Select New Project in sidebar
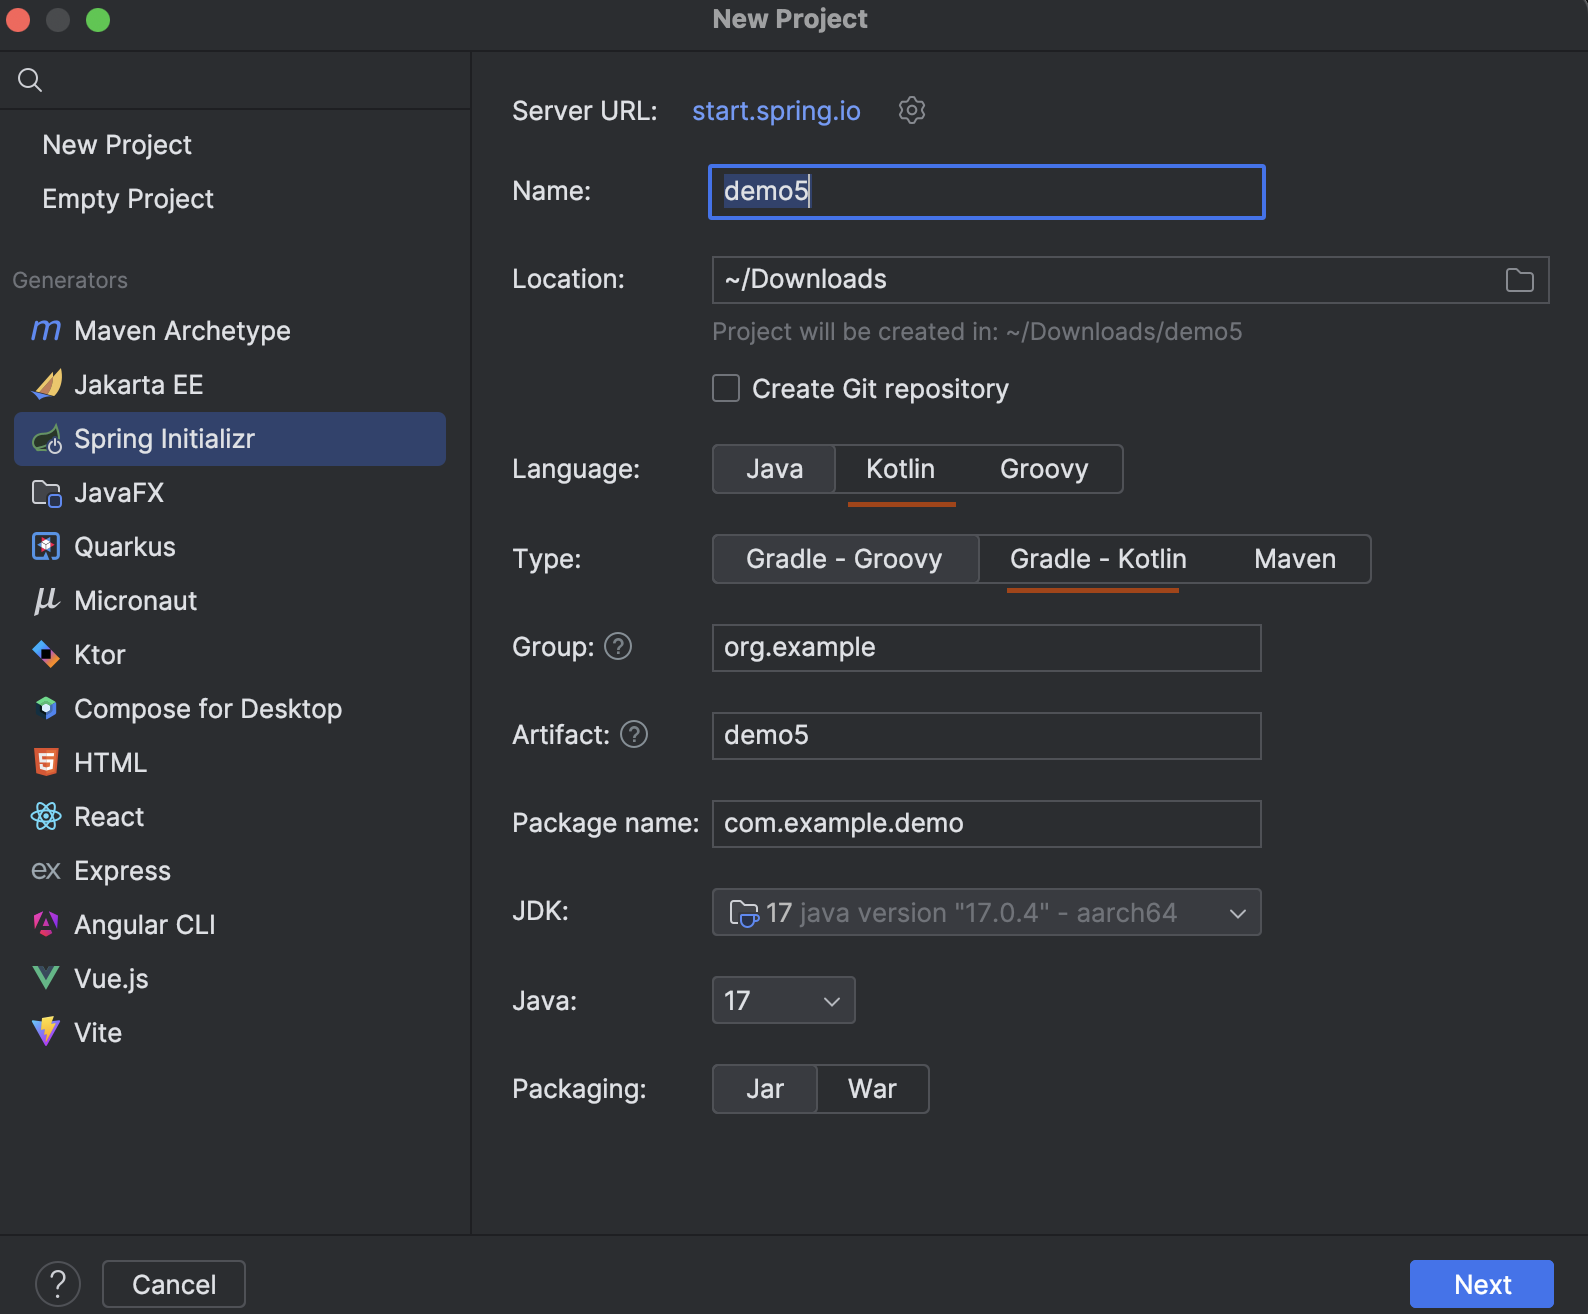 [117, 145]
